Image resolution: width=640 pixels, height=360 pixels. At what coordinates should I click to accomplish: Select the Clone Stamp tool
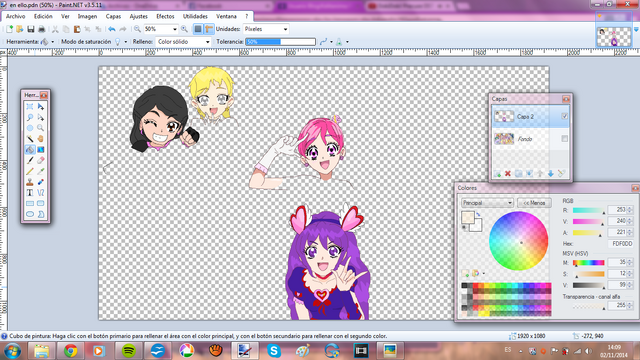(30, 182)
